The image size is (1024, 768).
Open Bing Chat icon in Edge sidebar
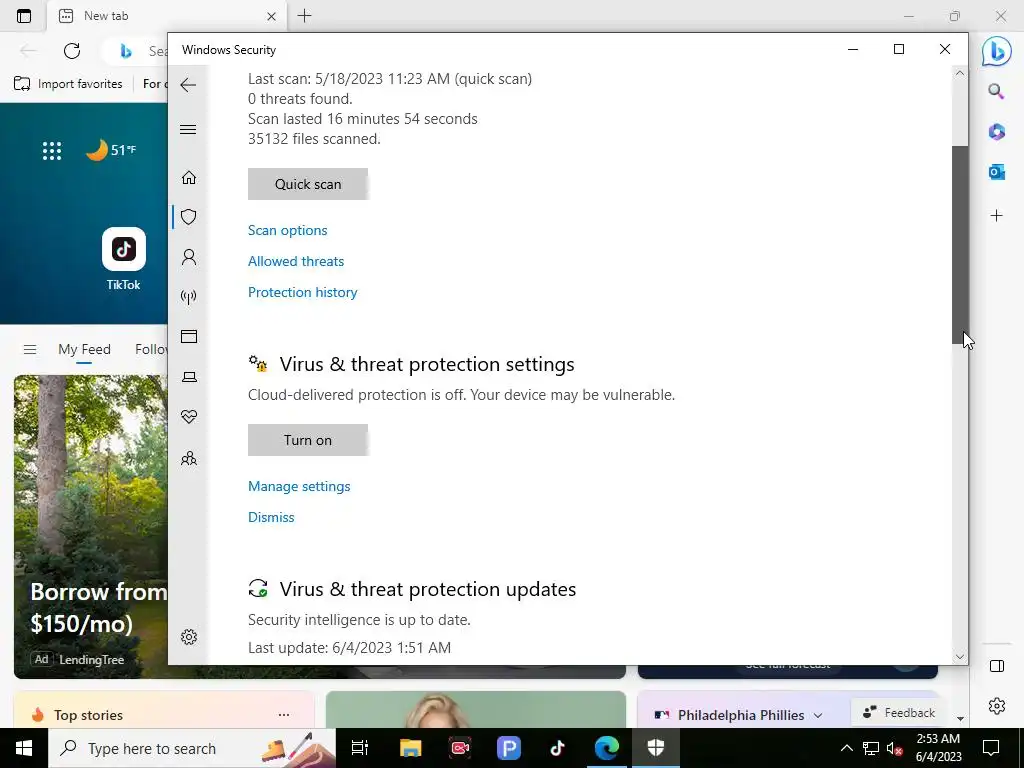pos(997,51)
